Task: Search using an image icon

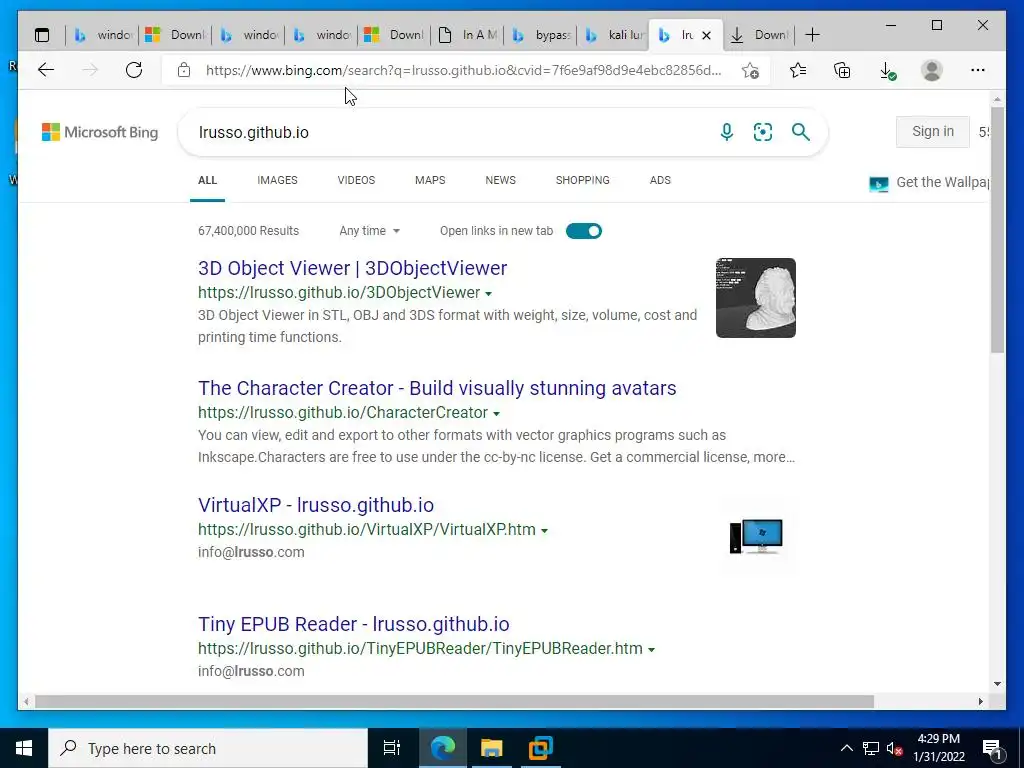Action: click(x=763, y=132)
